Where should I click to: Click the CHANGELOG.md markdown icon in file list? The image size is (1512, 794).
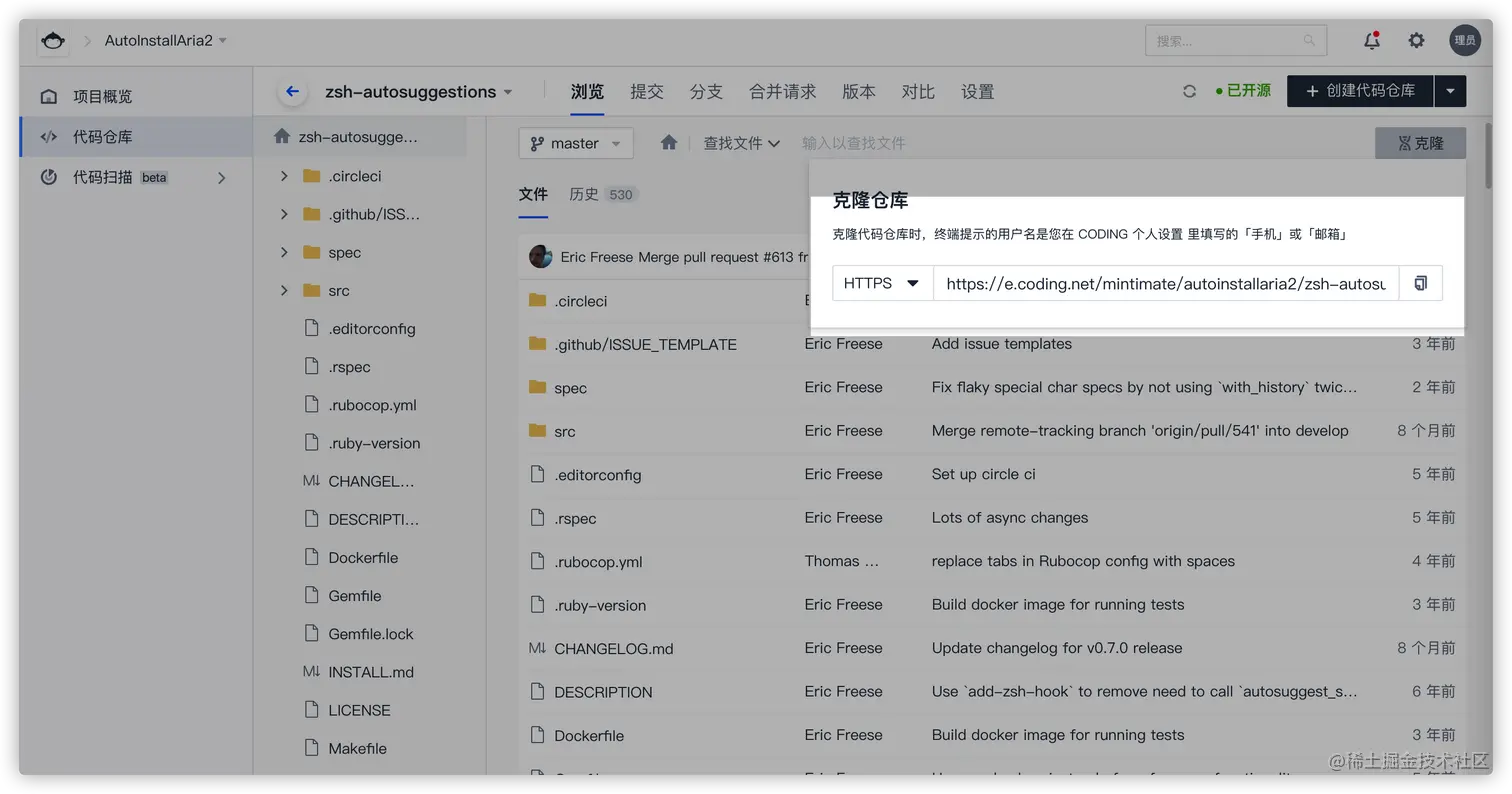click(537, 648)
